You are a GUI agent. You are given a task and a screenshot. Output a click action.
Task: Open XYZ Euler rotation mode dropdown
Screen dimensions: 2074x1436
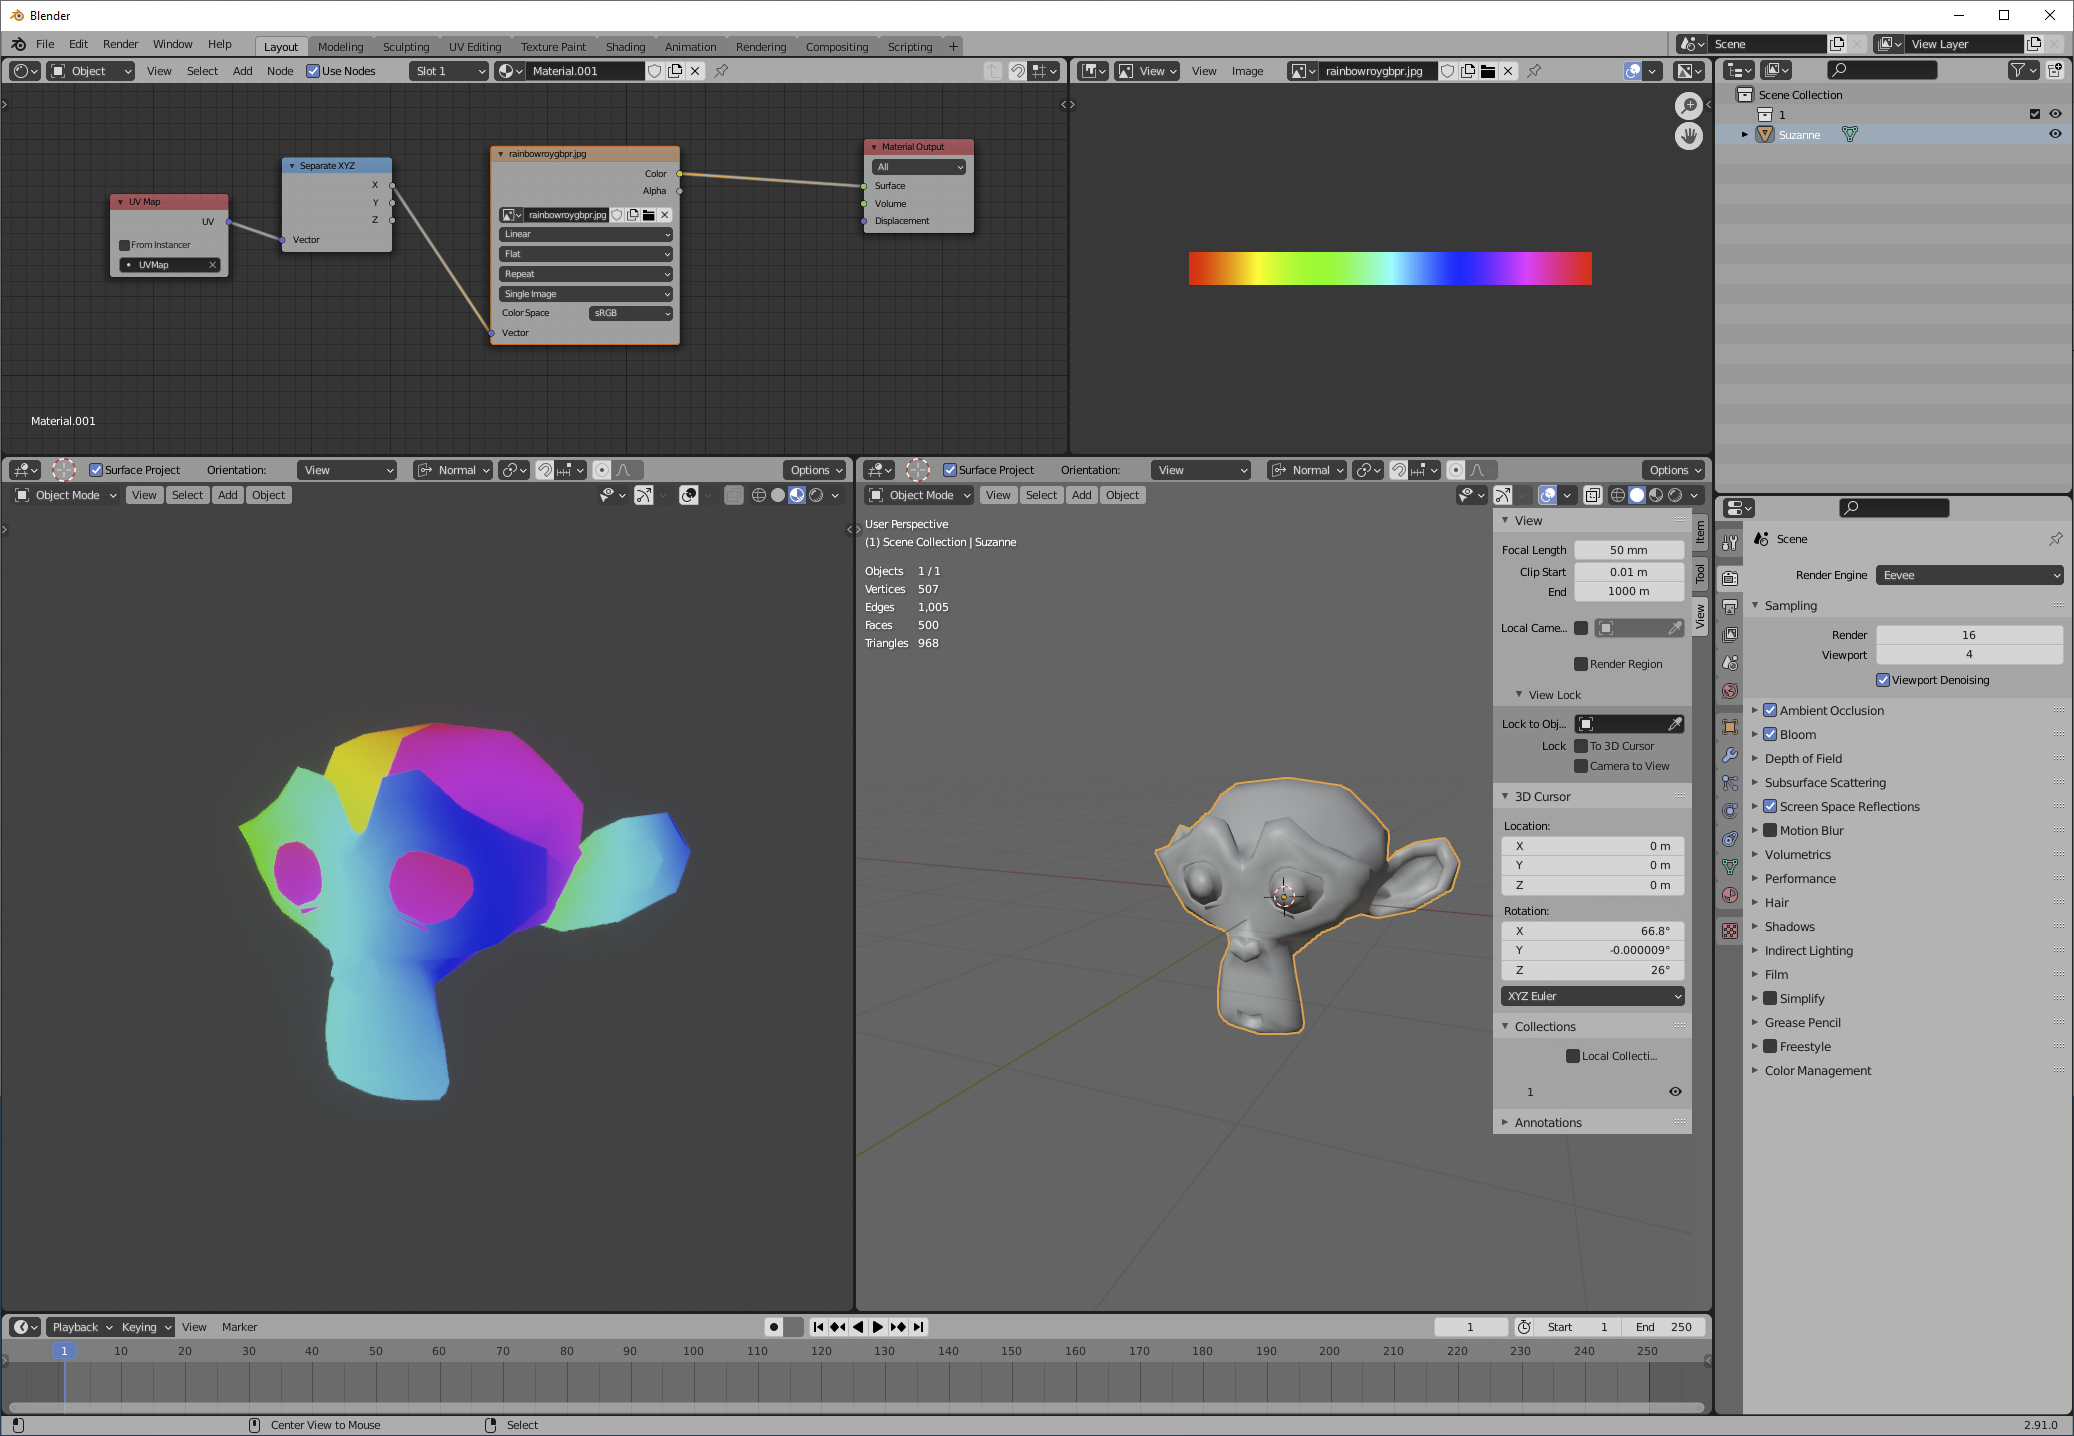click(x=1593, y=996)
